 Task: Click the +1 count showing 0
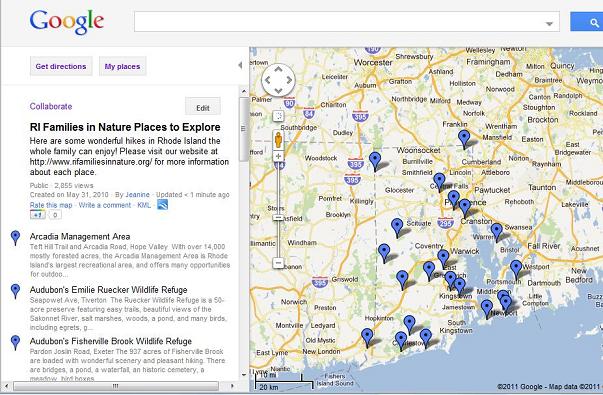pyautogui.click(x=55, y=215)
